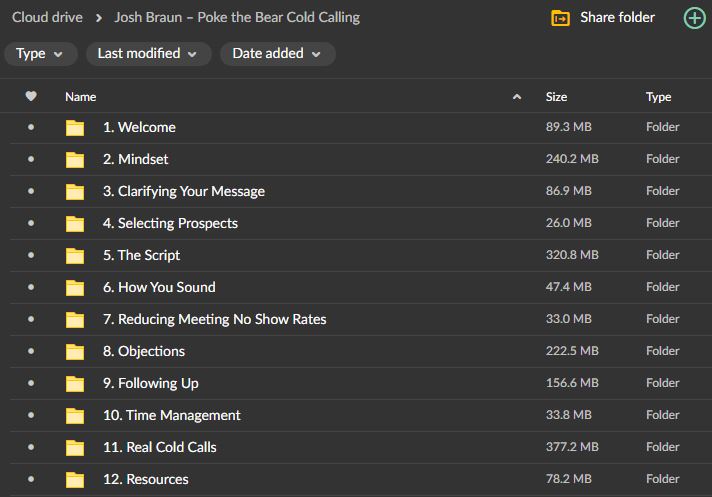Select the 2. Mindset folder name
The image size is (712, 497).
click(135, 159)
